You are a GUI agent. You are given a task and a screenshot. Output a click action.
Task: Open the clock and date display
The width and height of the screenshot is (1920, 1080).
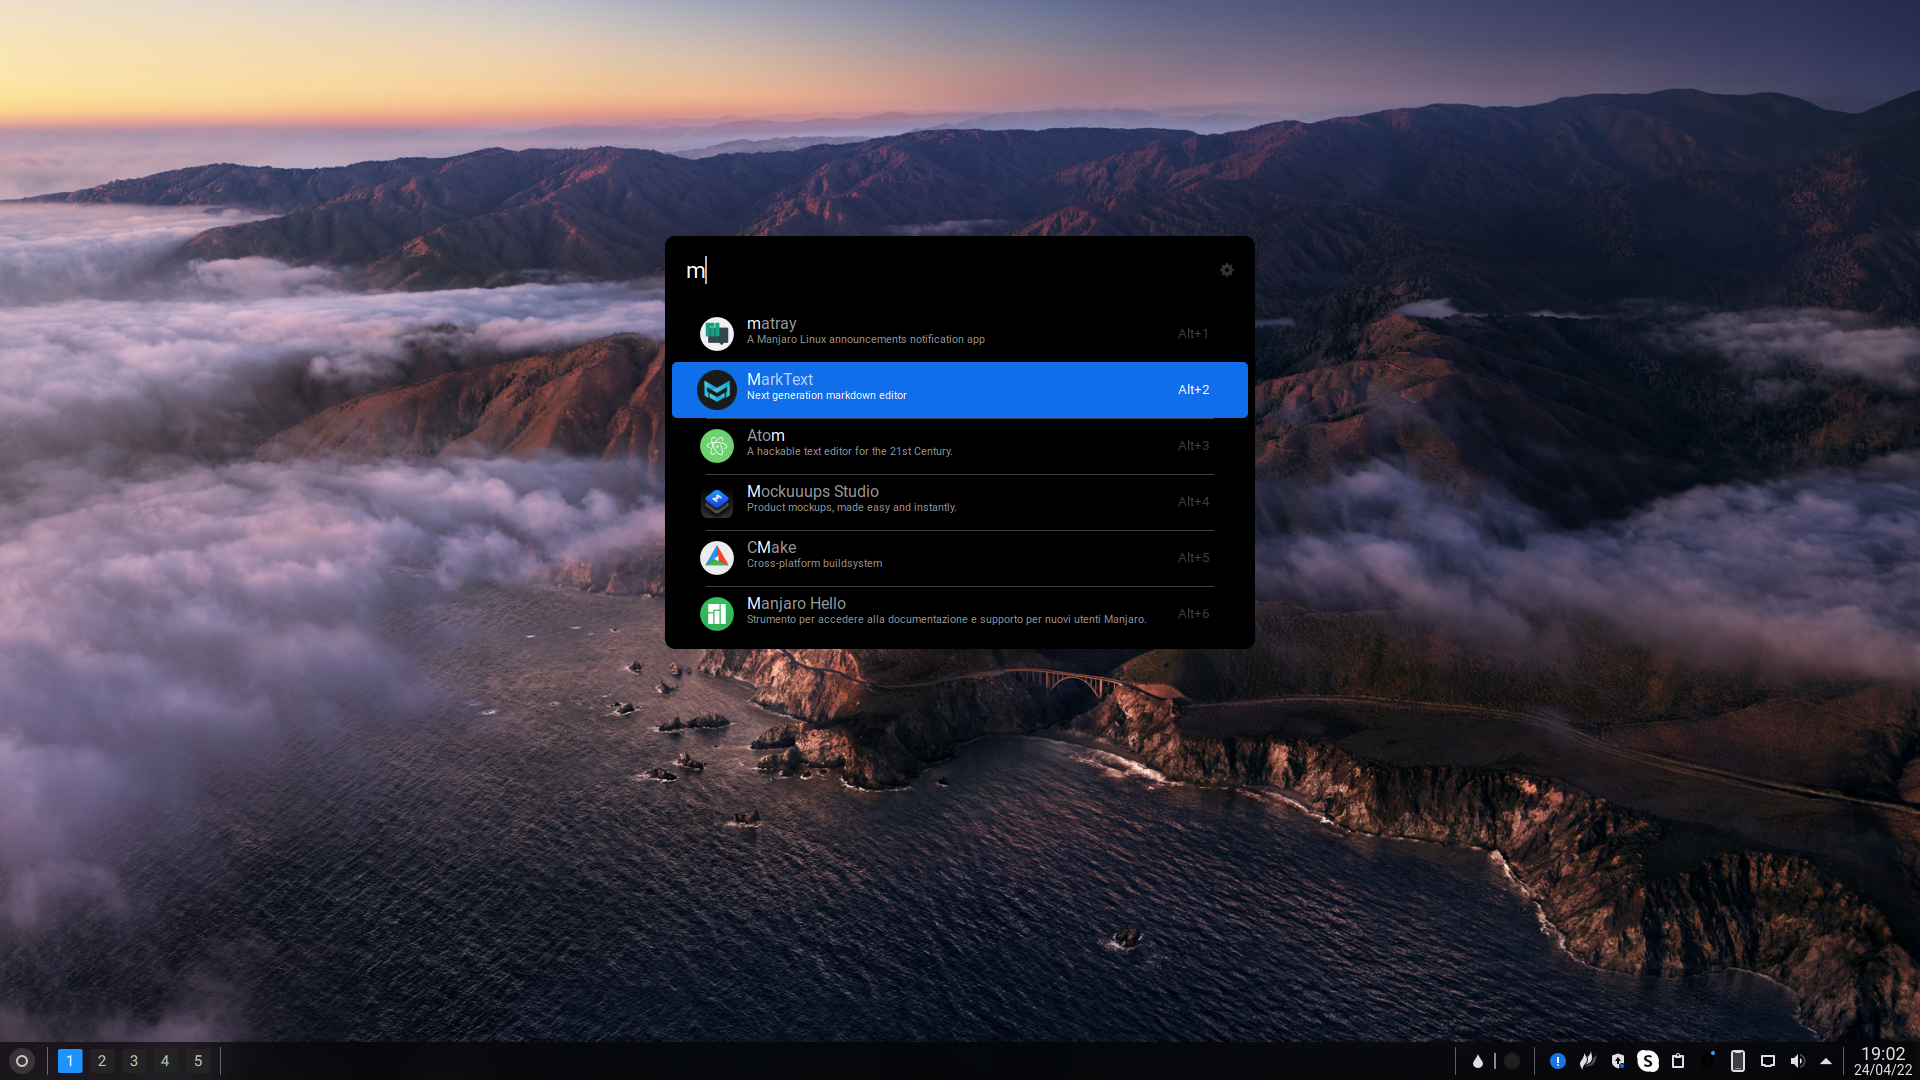[x=1882, y=1061]
